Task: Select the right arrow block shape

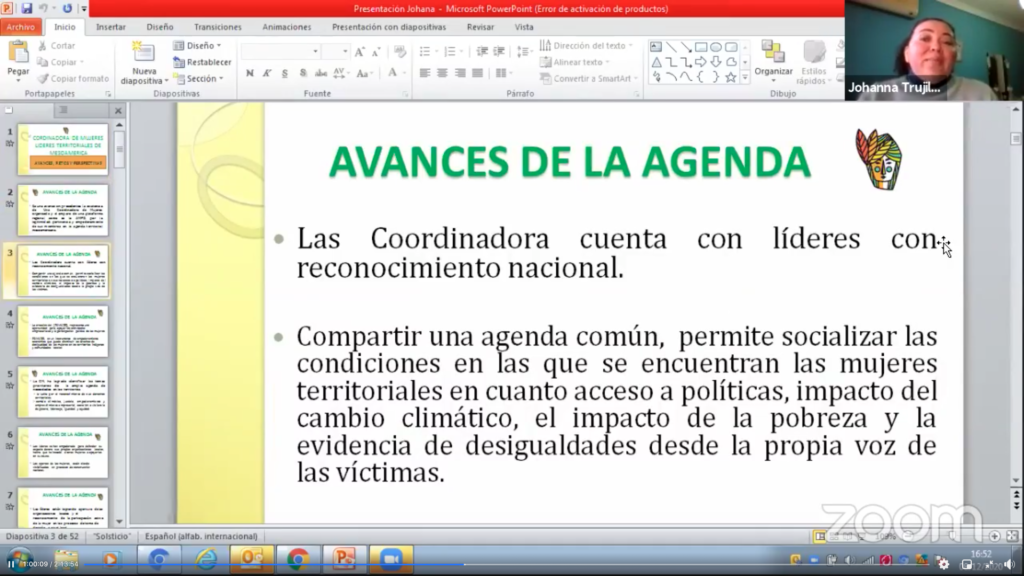Action: pyautogui.click(x=701, y=62)
